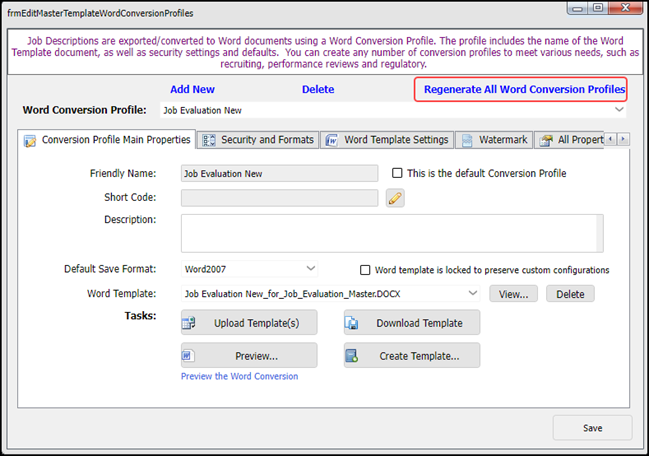
Task: Click into the Description text area
Action: pos(389,233)
